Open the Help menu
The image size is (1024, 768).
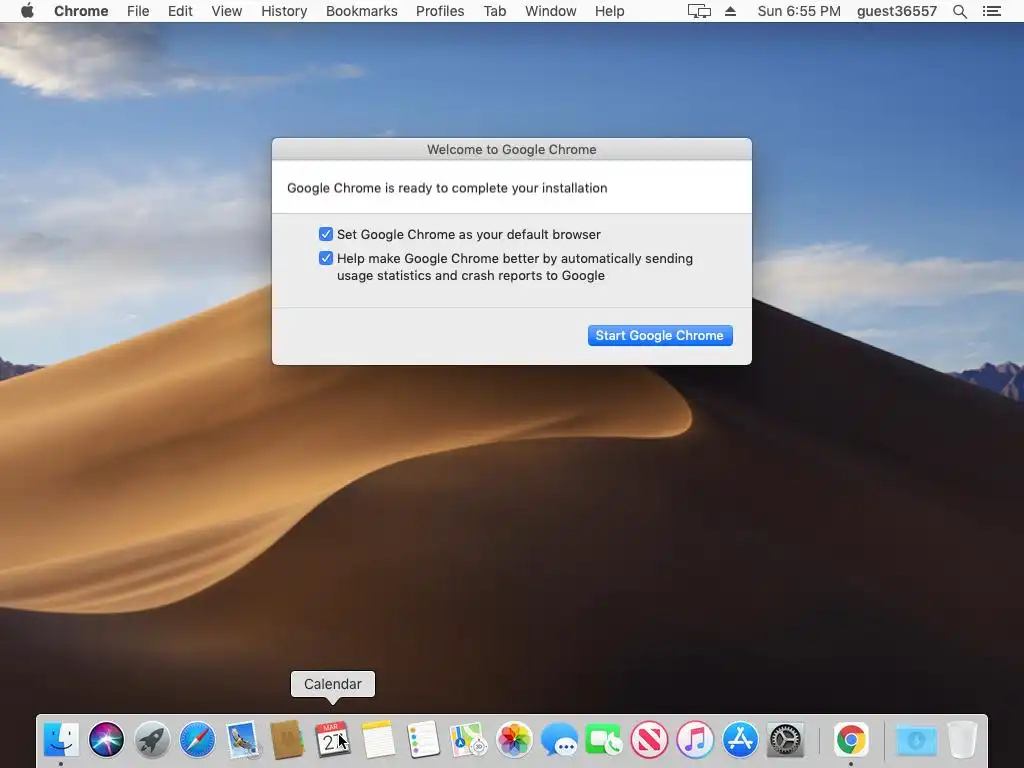[609, 11]
